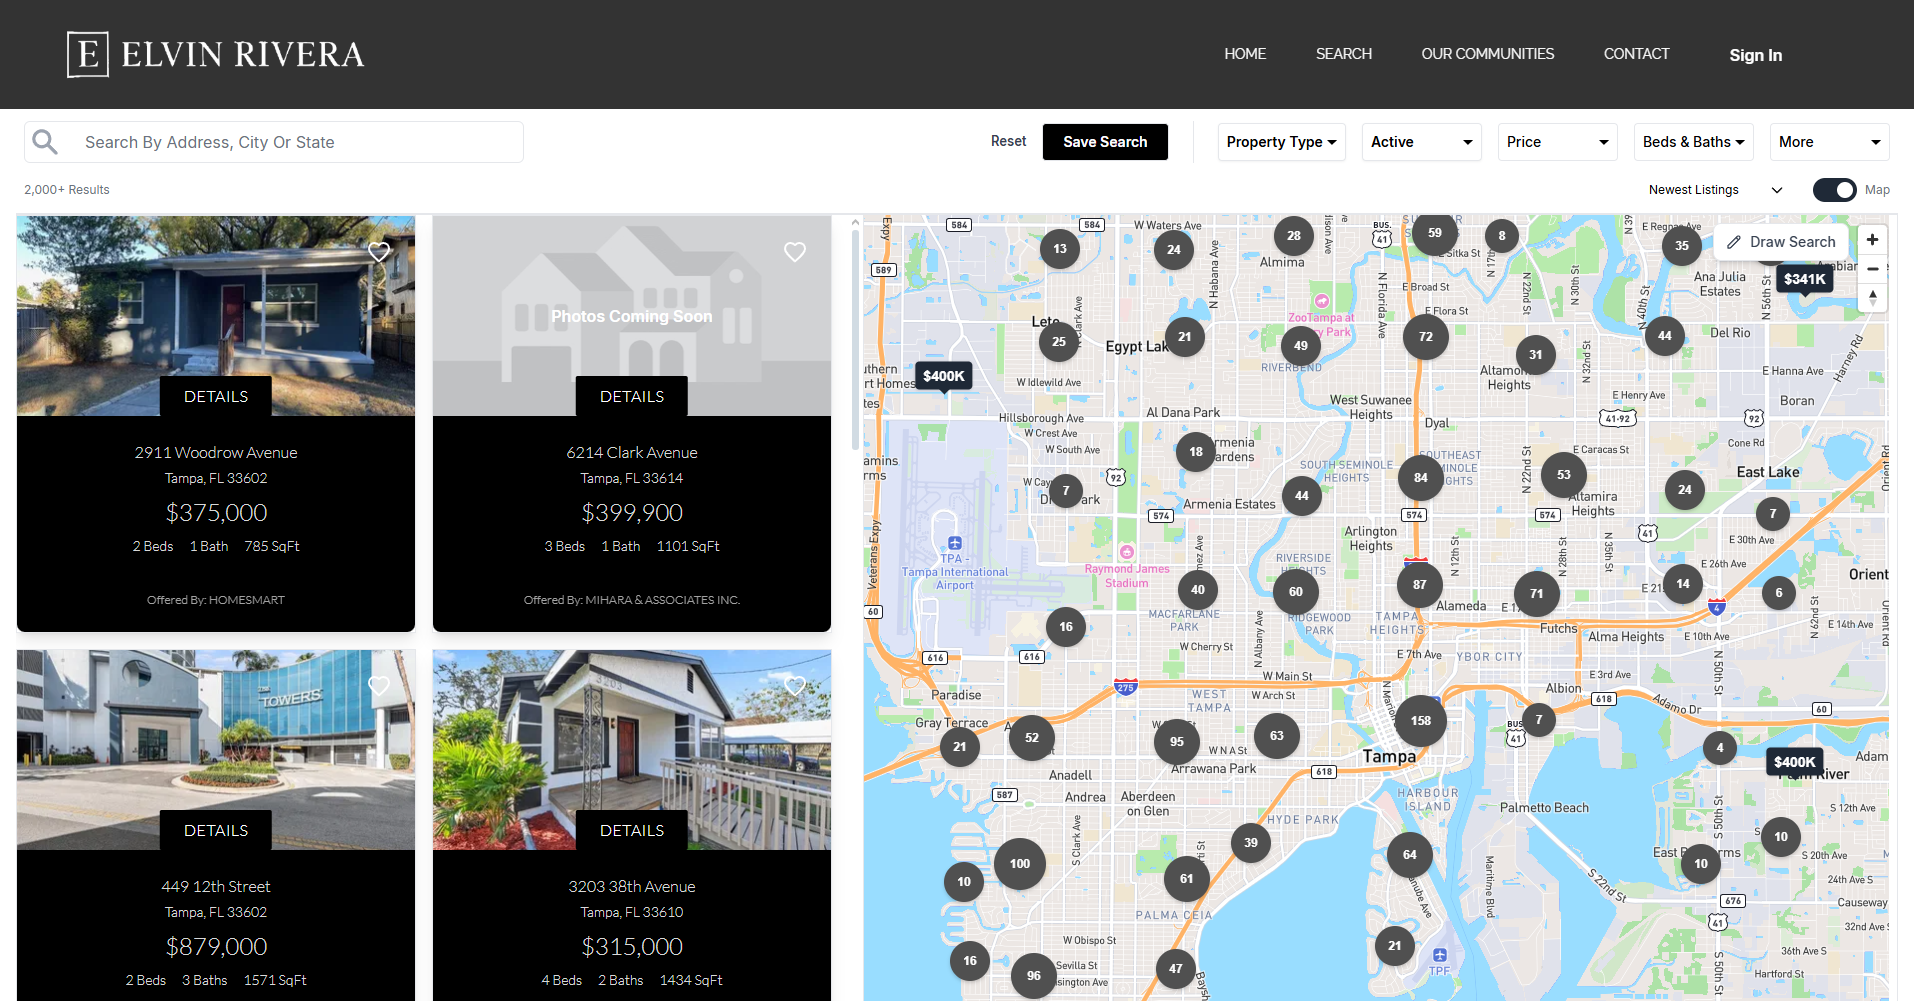Zoom out of the map with minus icon
Viewport: 1914px width, 1001px height.
pos(1871,269)
